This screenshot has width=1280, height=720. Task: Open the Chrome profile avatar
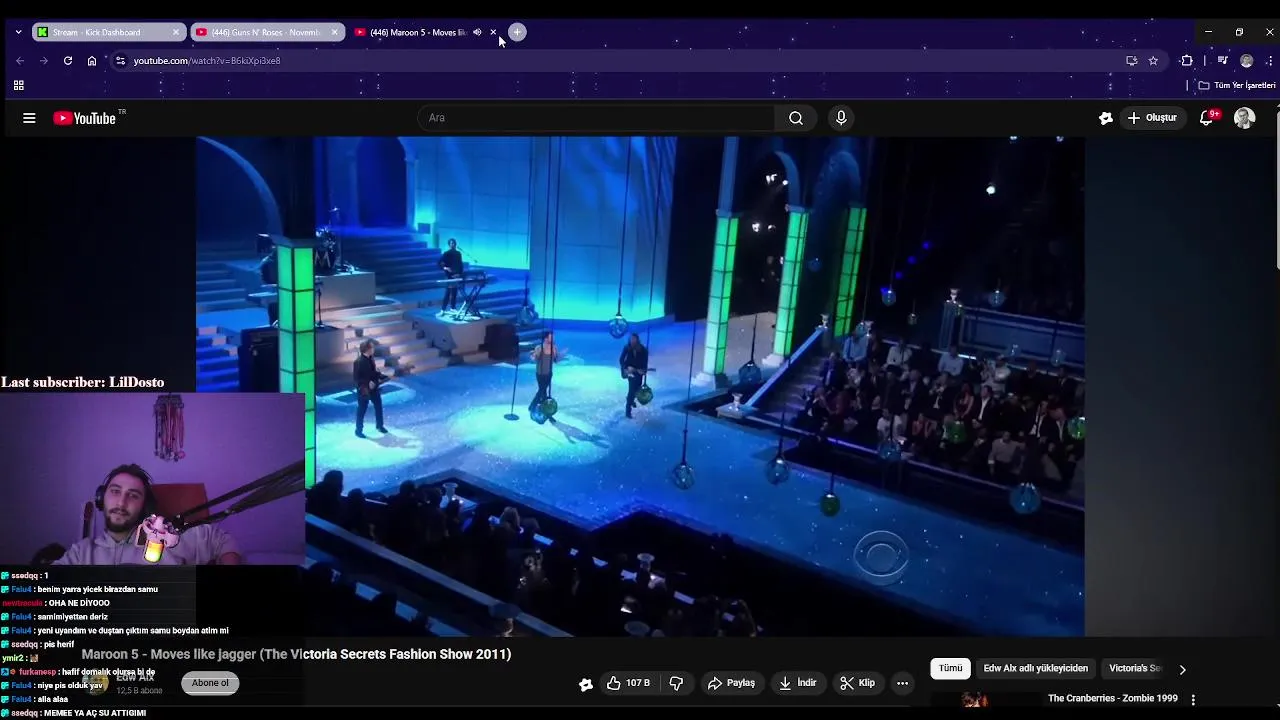tap(1246, 61)
